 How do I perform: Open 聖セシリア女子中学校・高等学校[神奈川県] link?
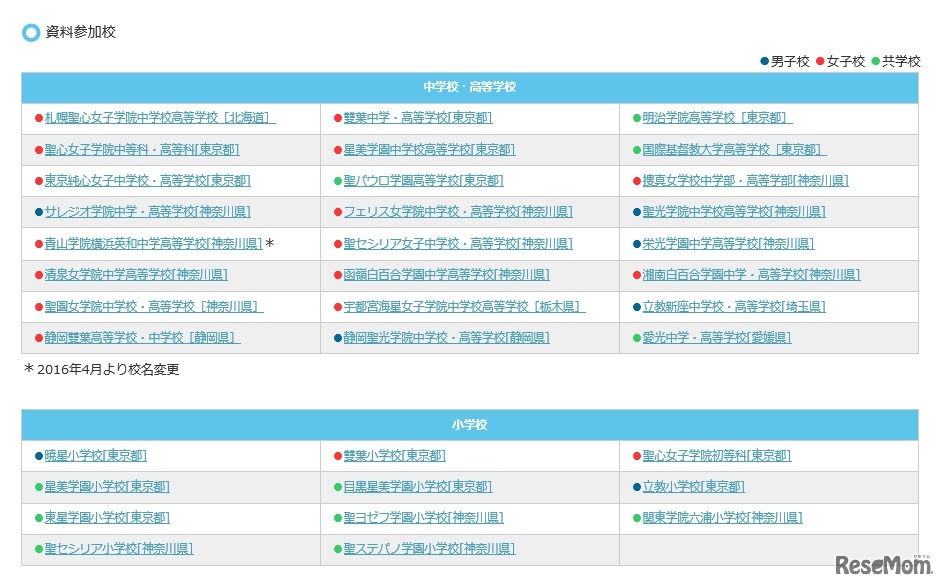click(459, 244)
